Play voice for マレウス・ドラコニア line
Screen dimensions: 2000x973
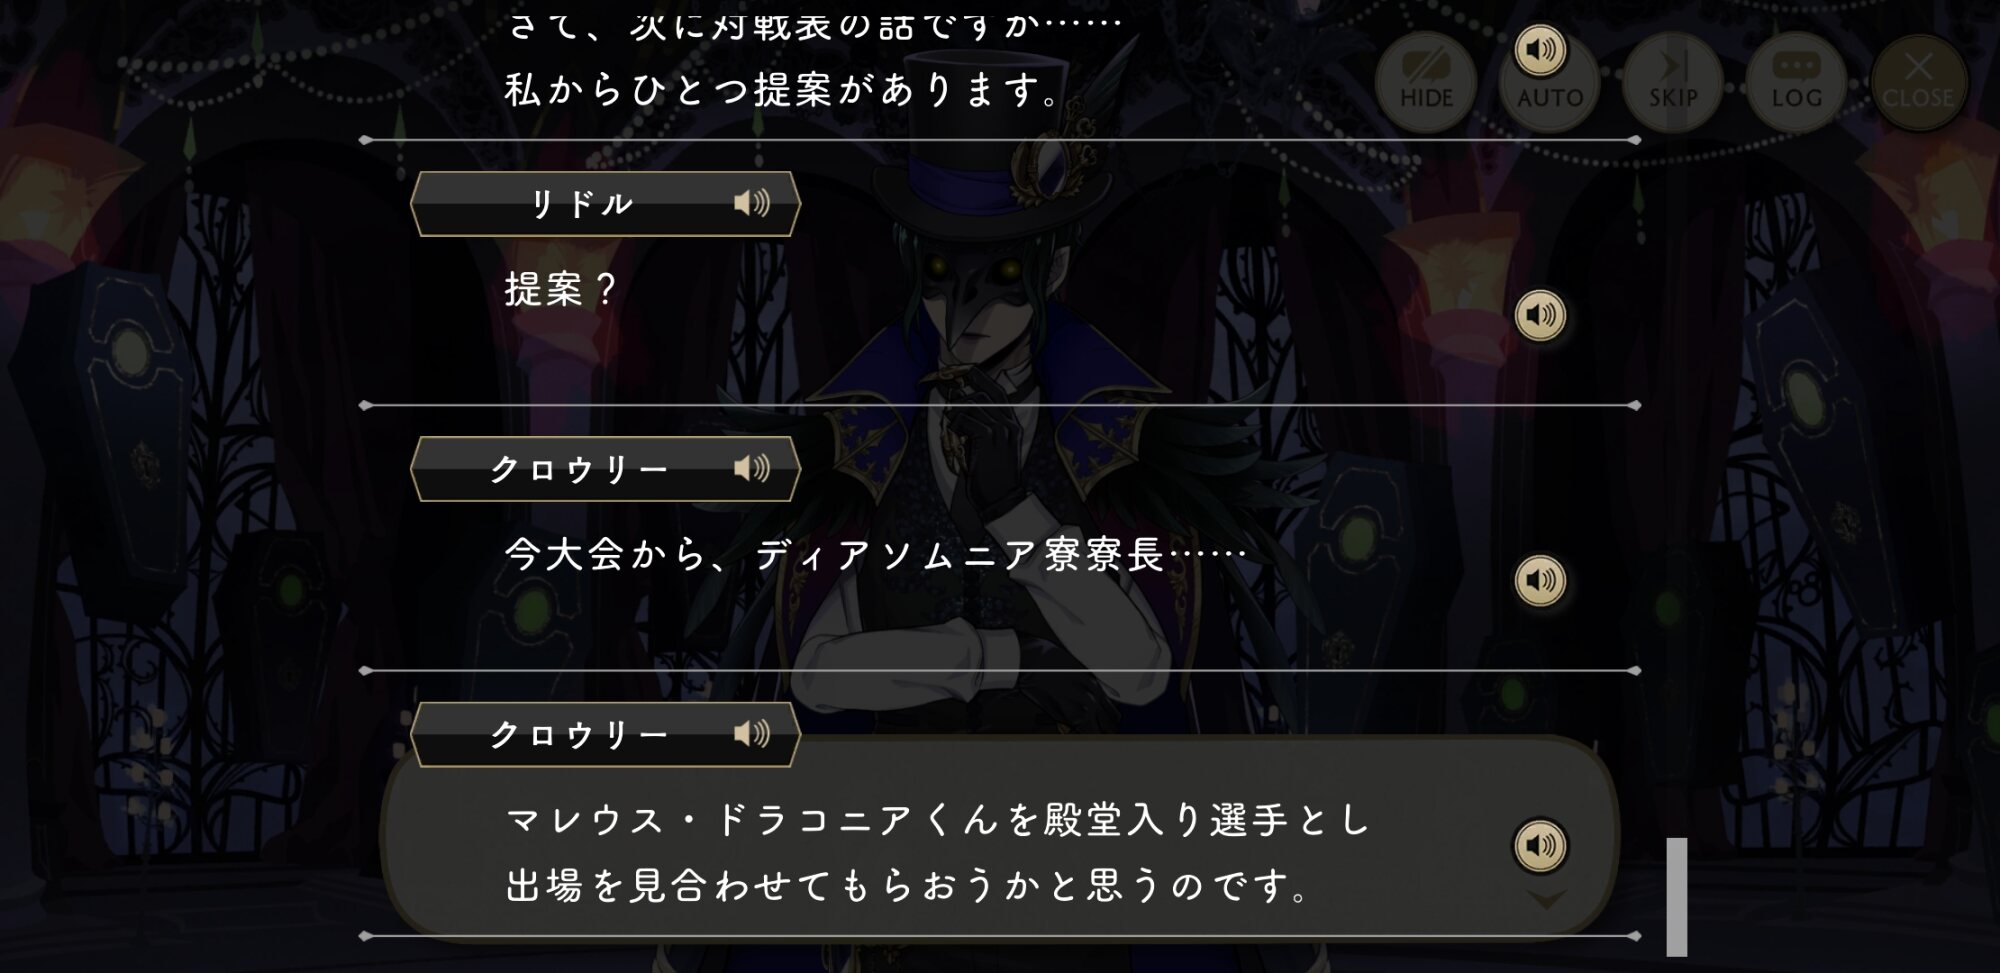click(1541, 845)
